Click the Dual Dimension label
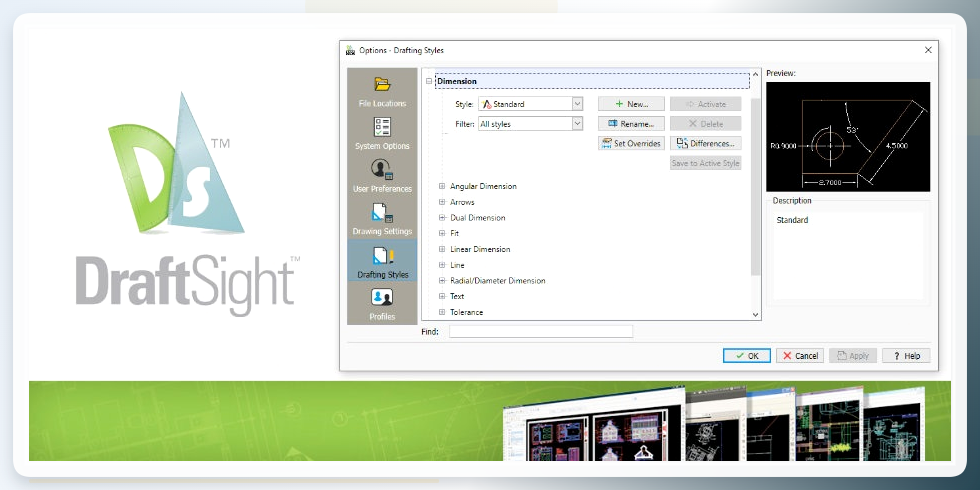Viewport: 980px width, 490px height. pyautogui.click(x=478, y=218)
